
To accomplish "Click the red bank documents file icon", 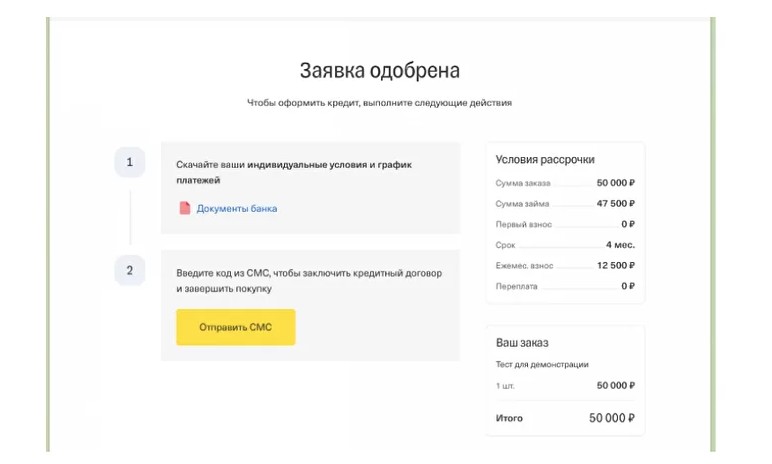I will click(x=185, y=208).
